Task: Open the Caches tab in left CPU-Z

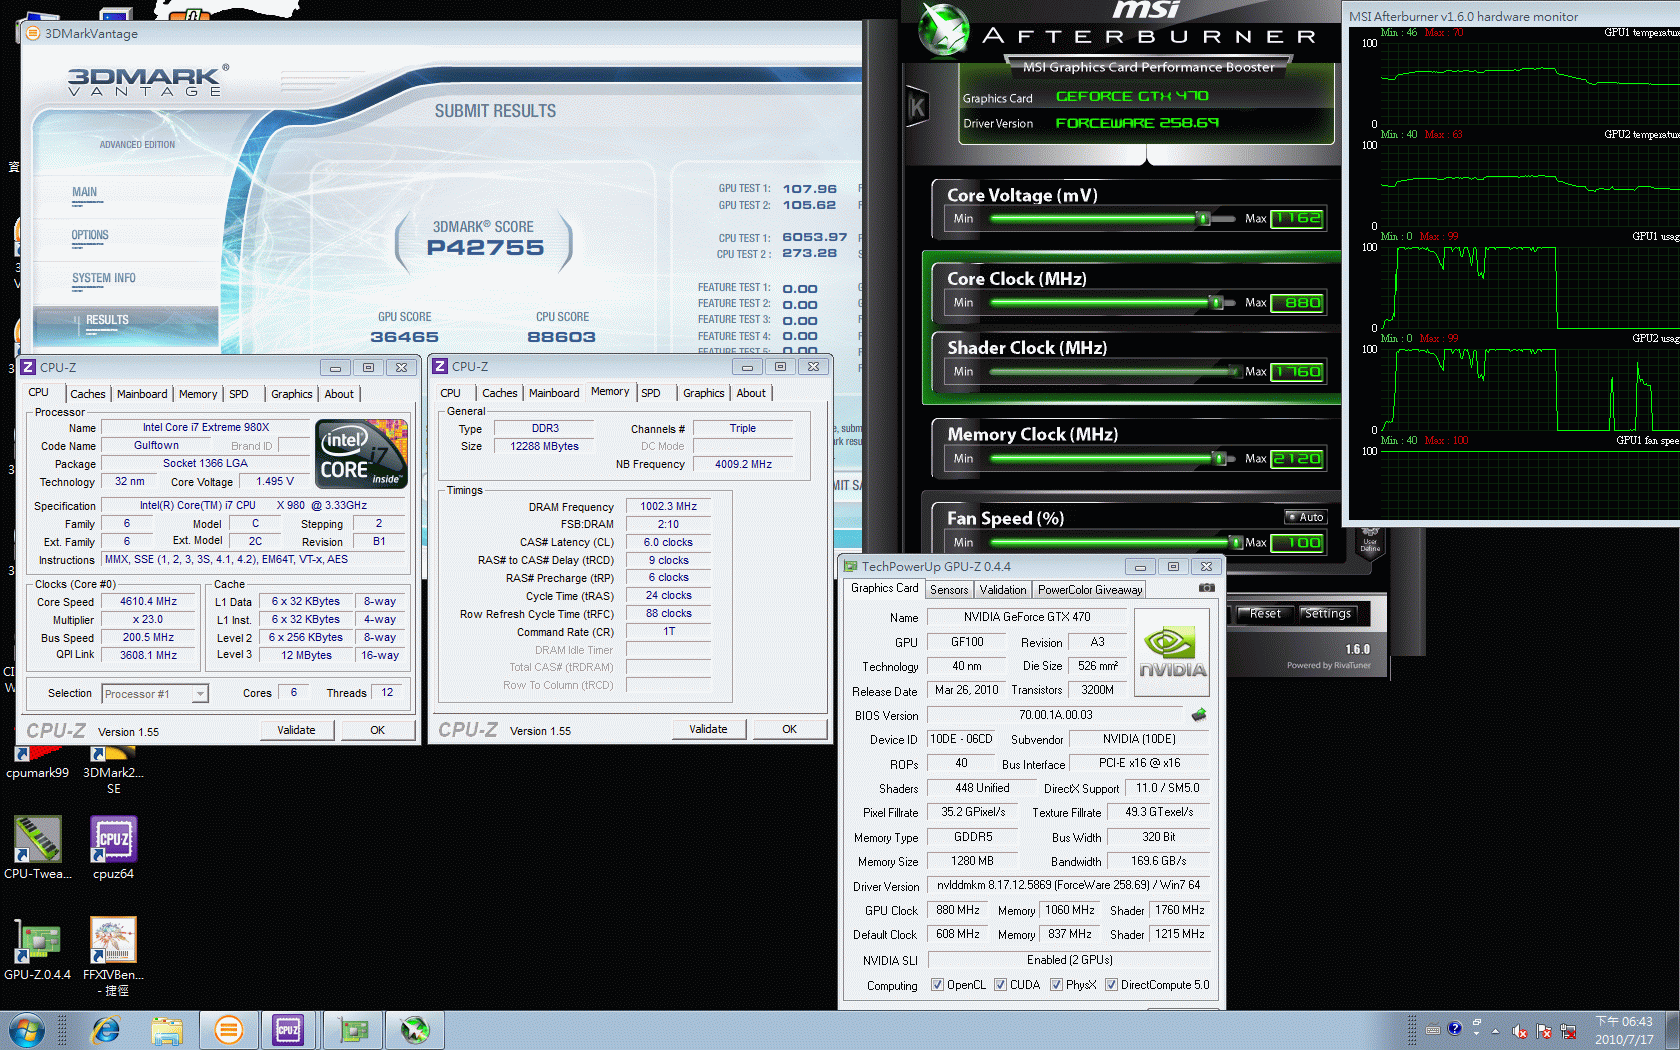Action: 88,394
